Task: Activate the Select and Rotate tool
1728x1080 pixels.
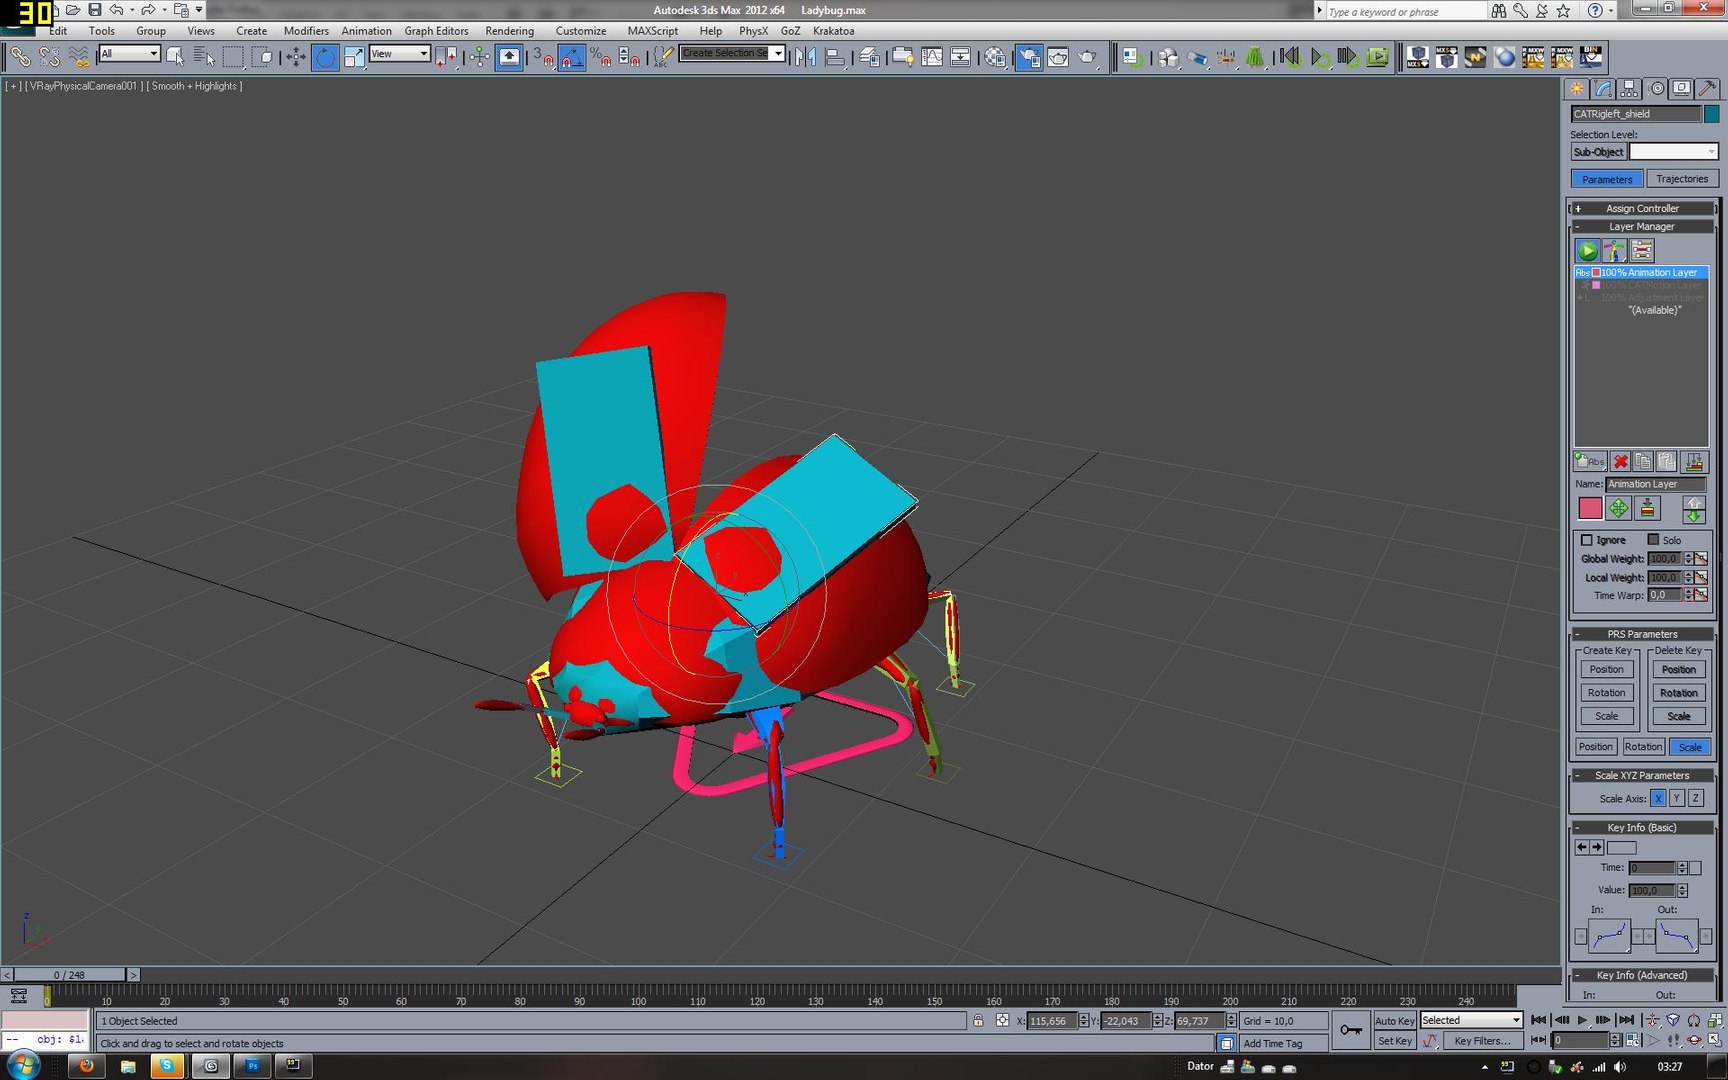Action: (x=325, y=57)
